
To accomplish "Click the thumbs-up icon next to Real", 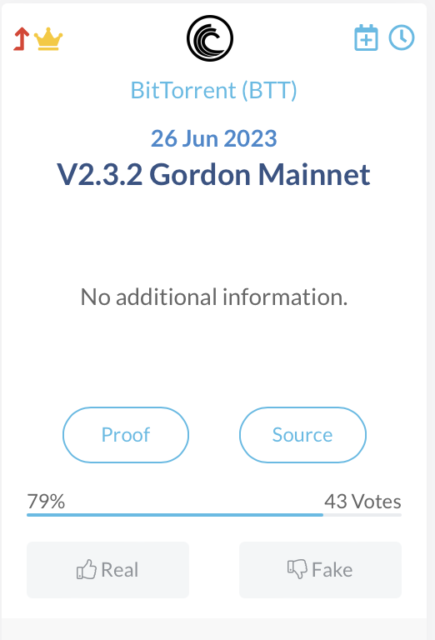I will click(x=87, y=569).
